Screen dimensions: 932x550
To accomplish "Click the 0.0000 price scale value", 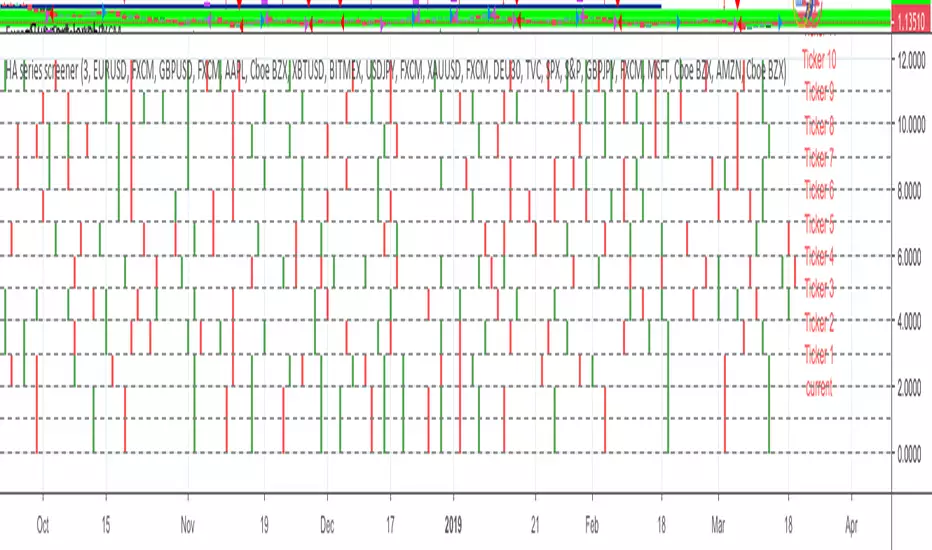I will click(909, 454).
